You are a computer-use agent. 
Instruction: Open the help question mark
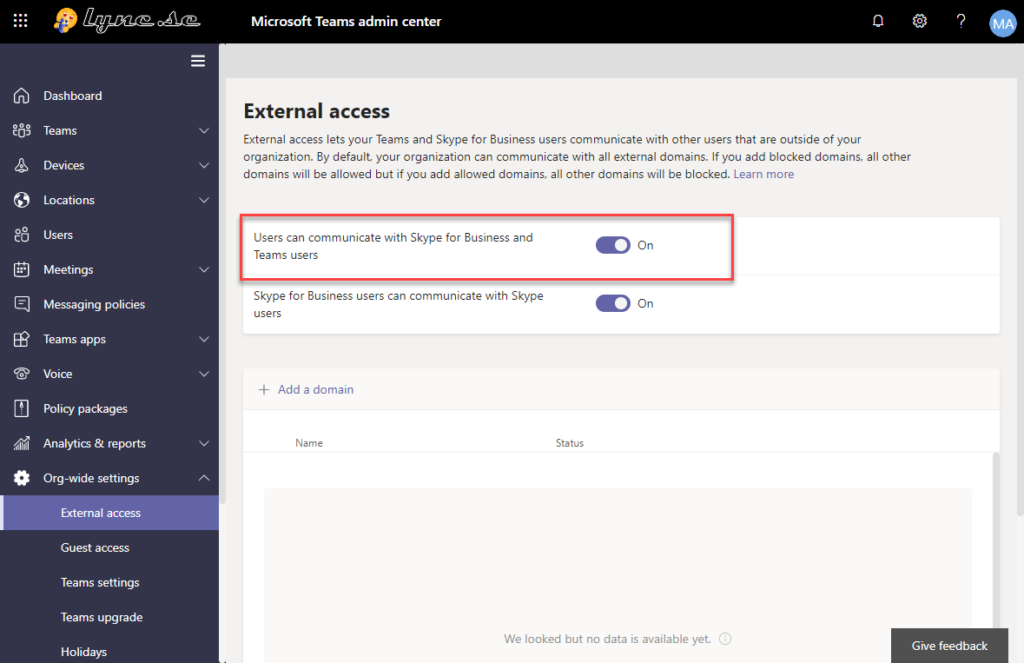click(961, 21)
